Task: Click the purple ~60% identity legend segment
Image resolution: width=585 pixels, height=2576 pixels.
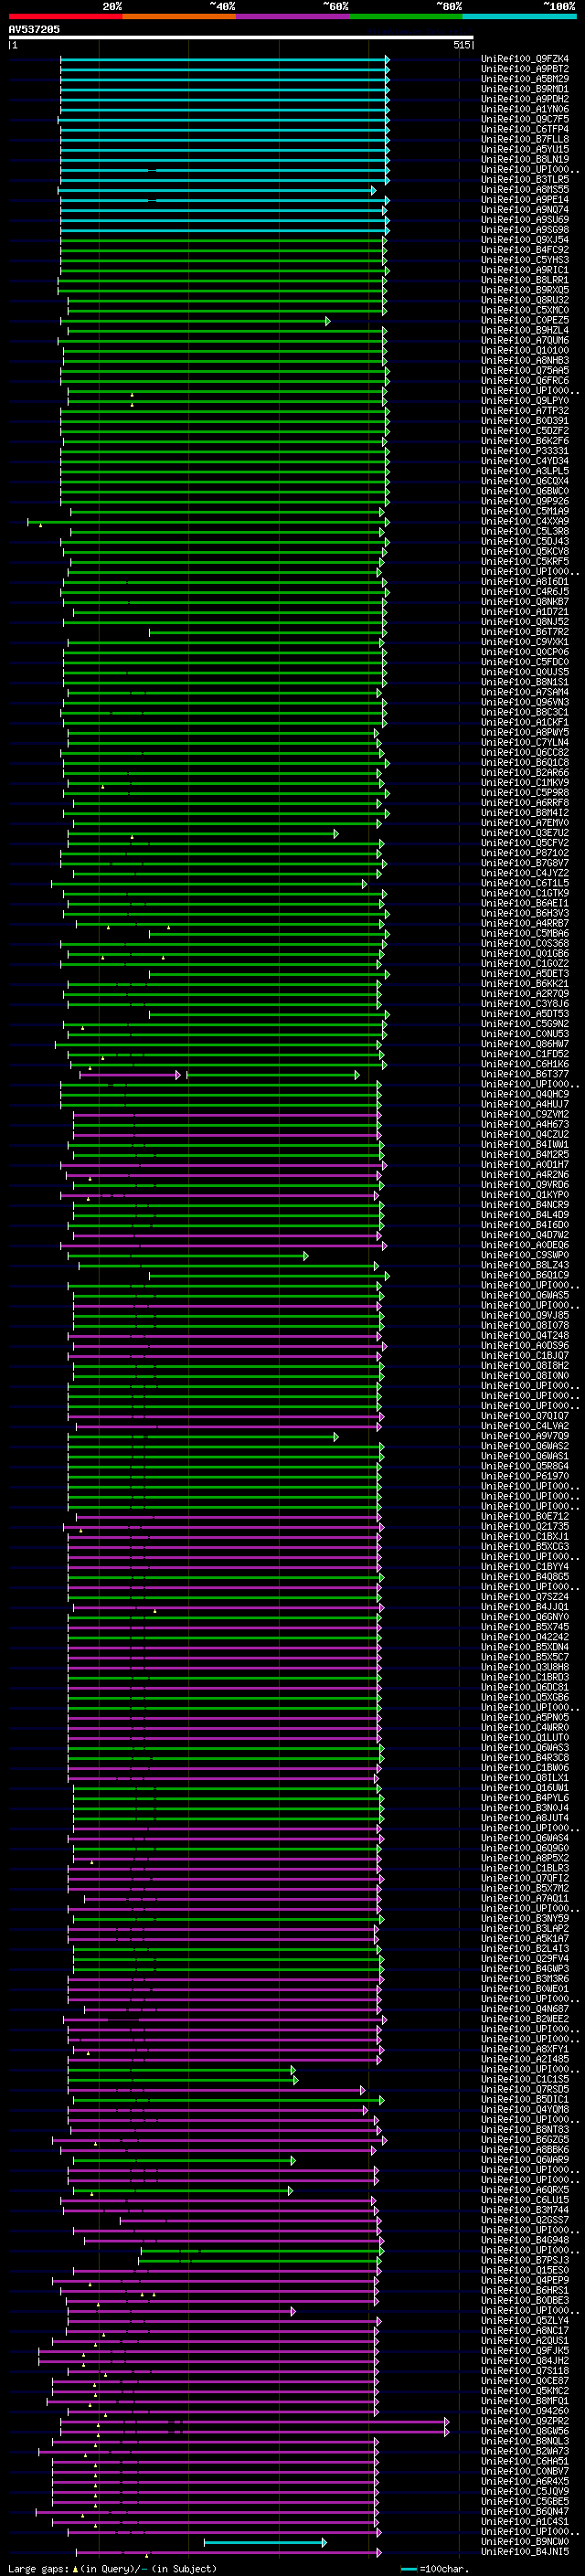Action: click(293, 17)
